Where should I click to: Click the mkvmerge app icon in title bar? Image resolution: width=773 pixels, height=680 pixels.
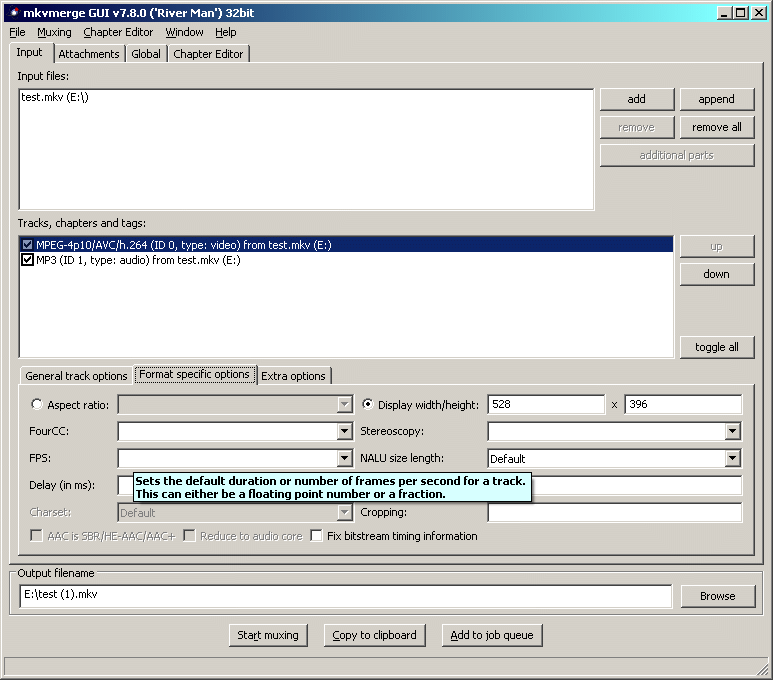(14, 13)
